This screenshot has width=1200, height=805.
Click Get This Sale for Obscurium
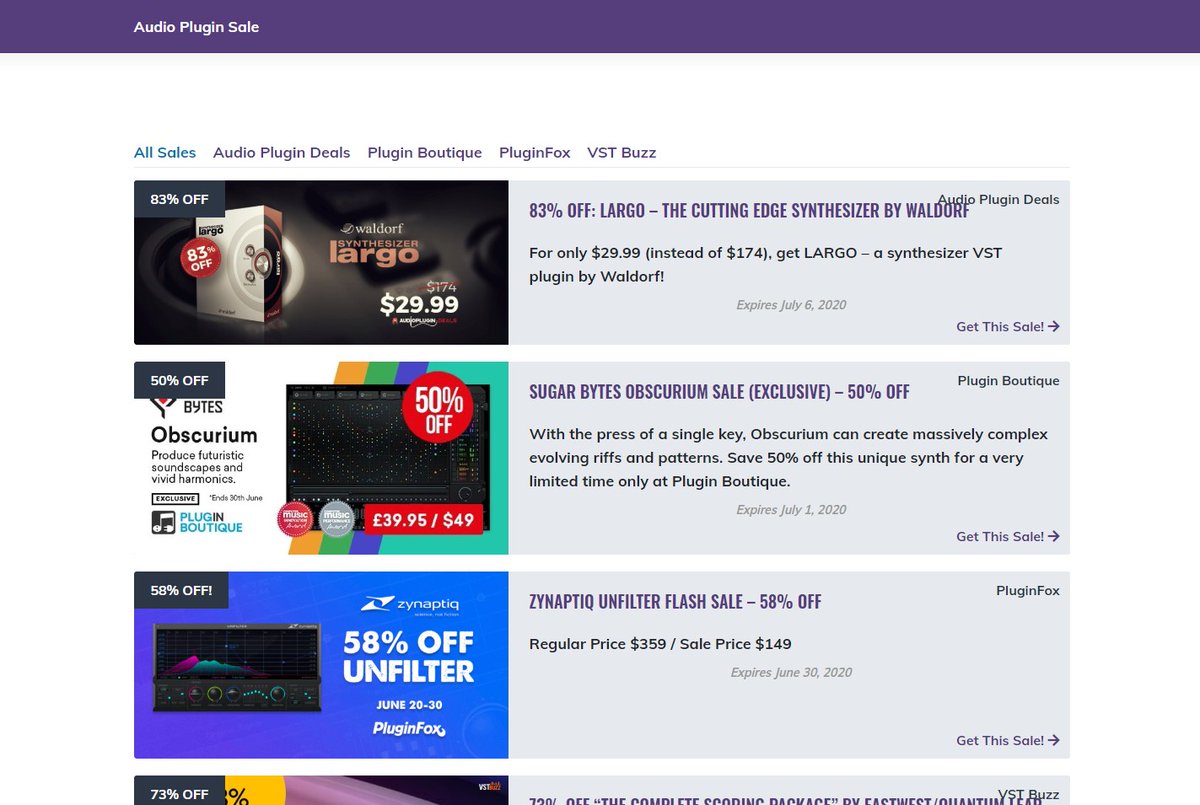pyautogui.click(x=1008, y=537)
